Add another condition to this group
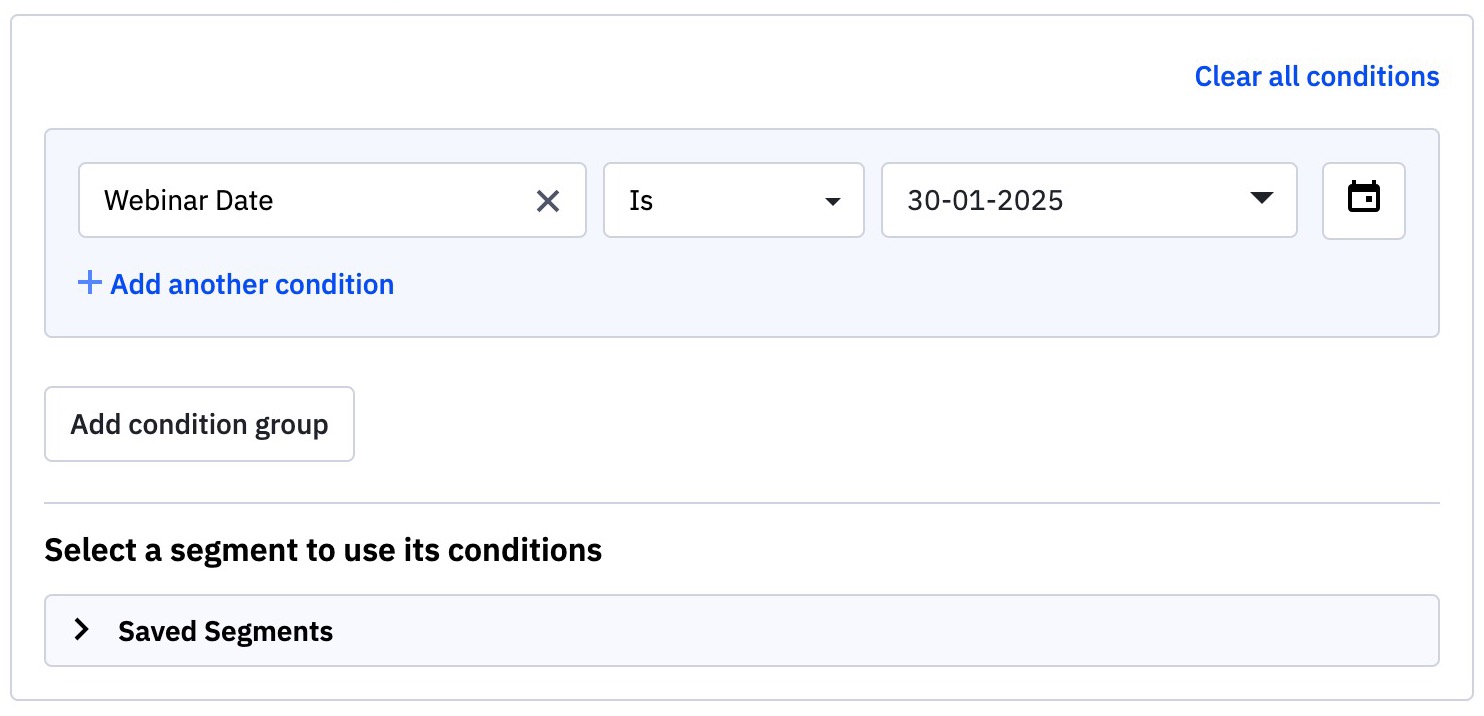The image size is (1484, 716). (x=252, y=285)
